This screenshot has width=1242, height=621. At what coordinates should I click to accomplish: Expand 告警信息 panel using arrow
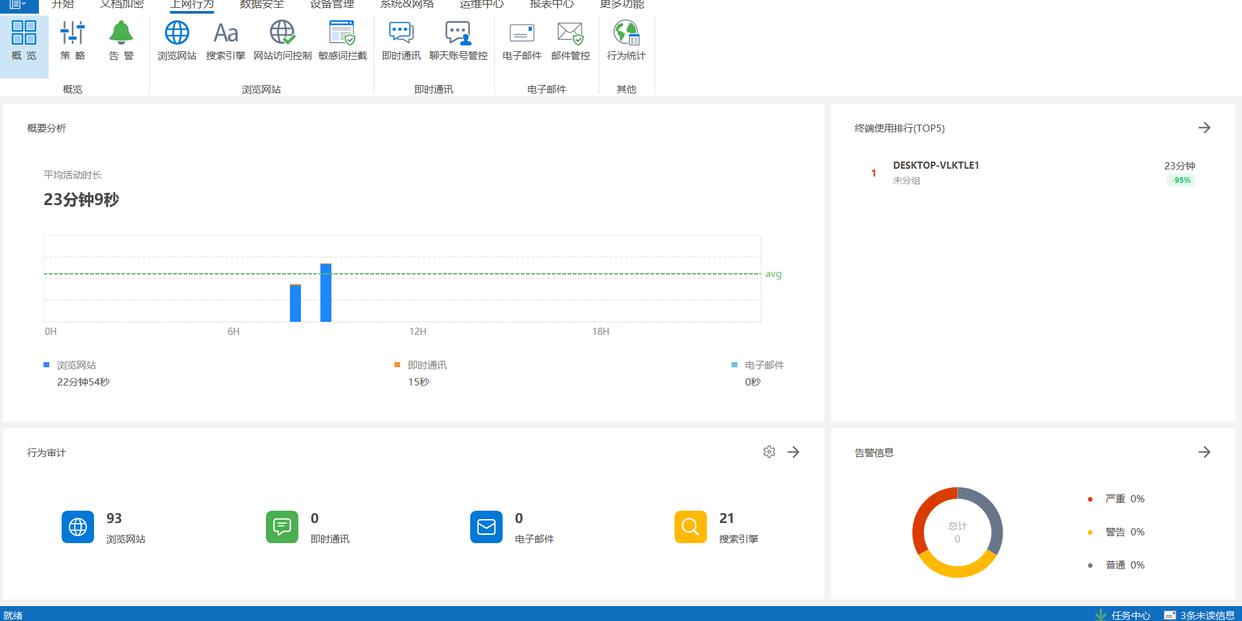click(x=1204, y=452)
